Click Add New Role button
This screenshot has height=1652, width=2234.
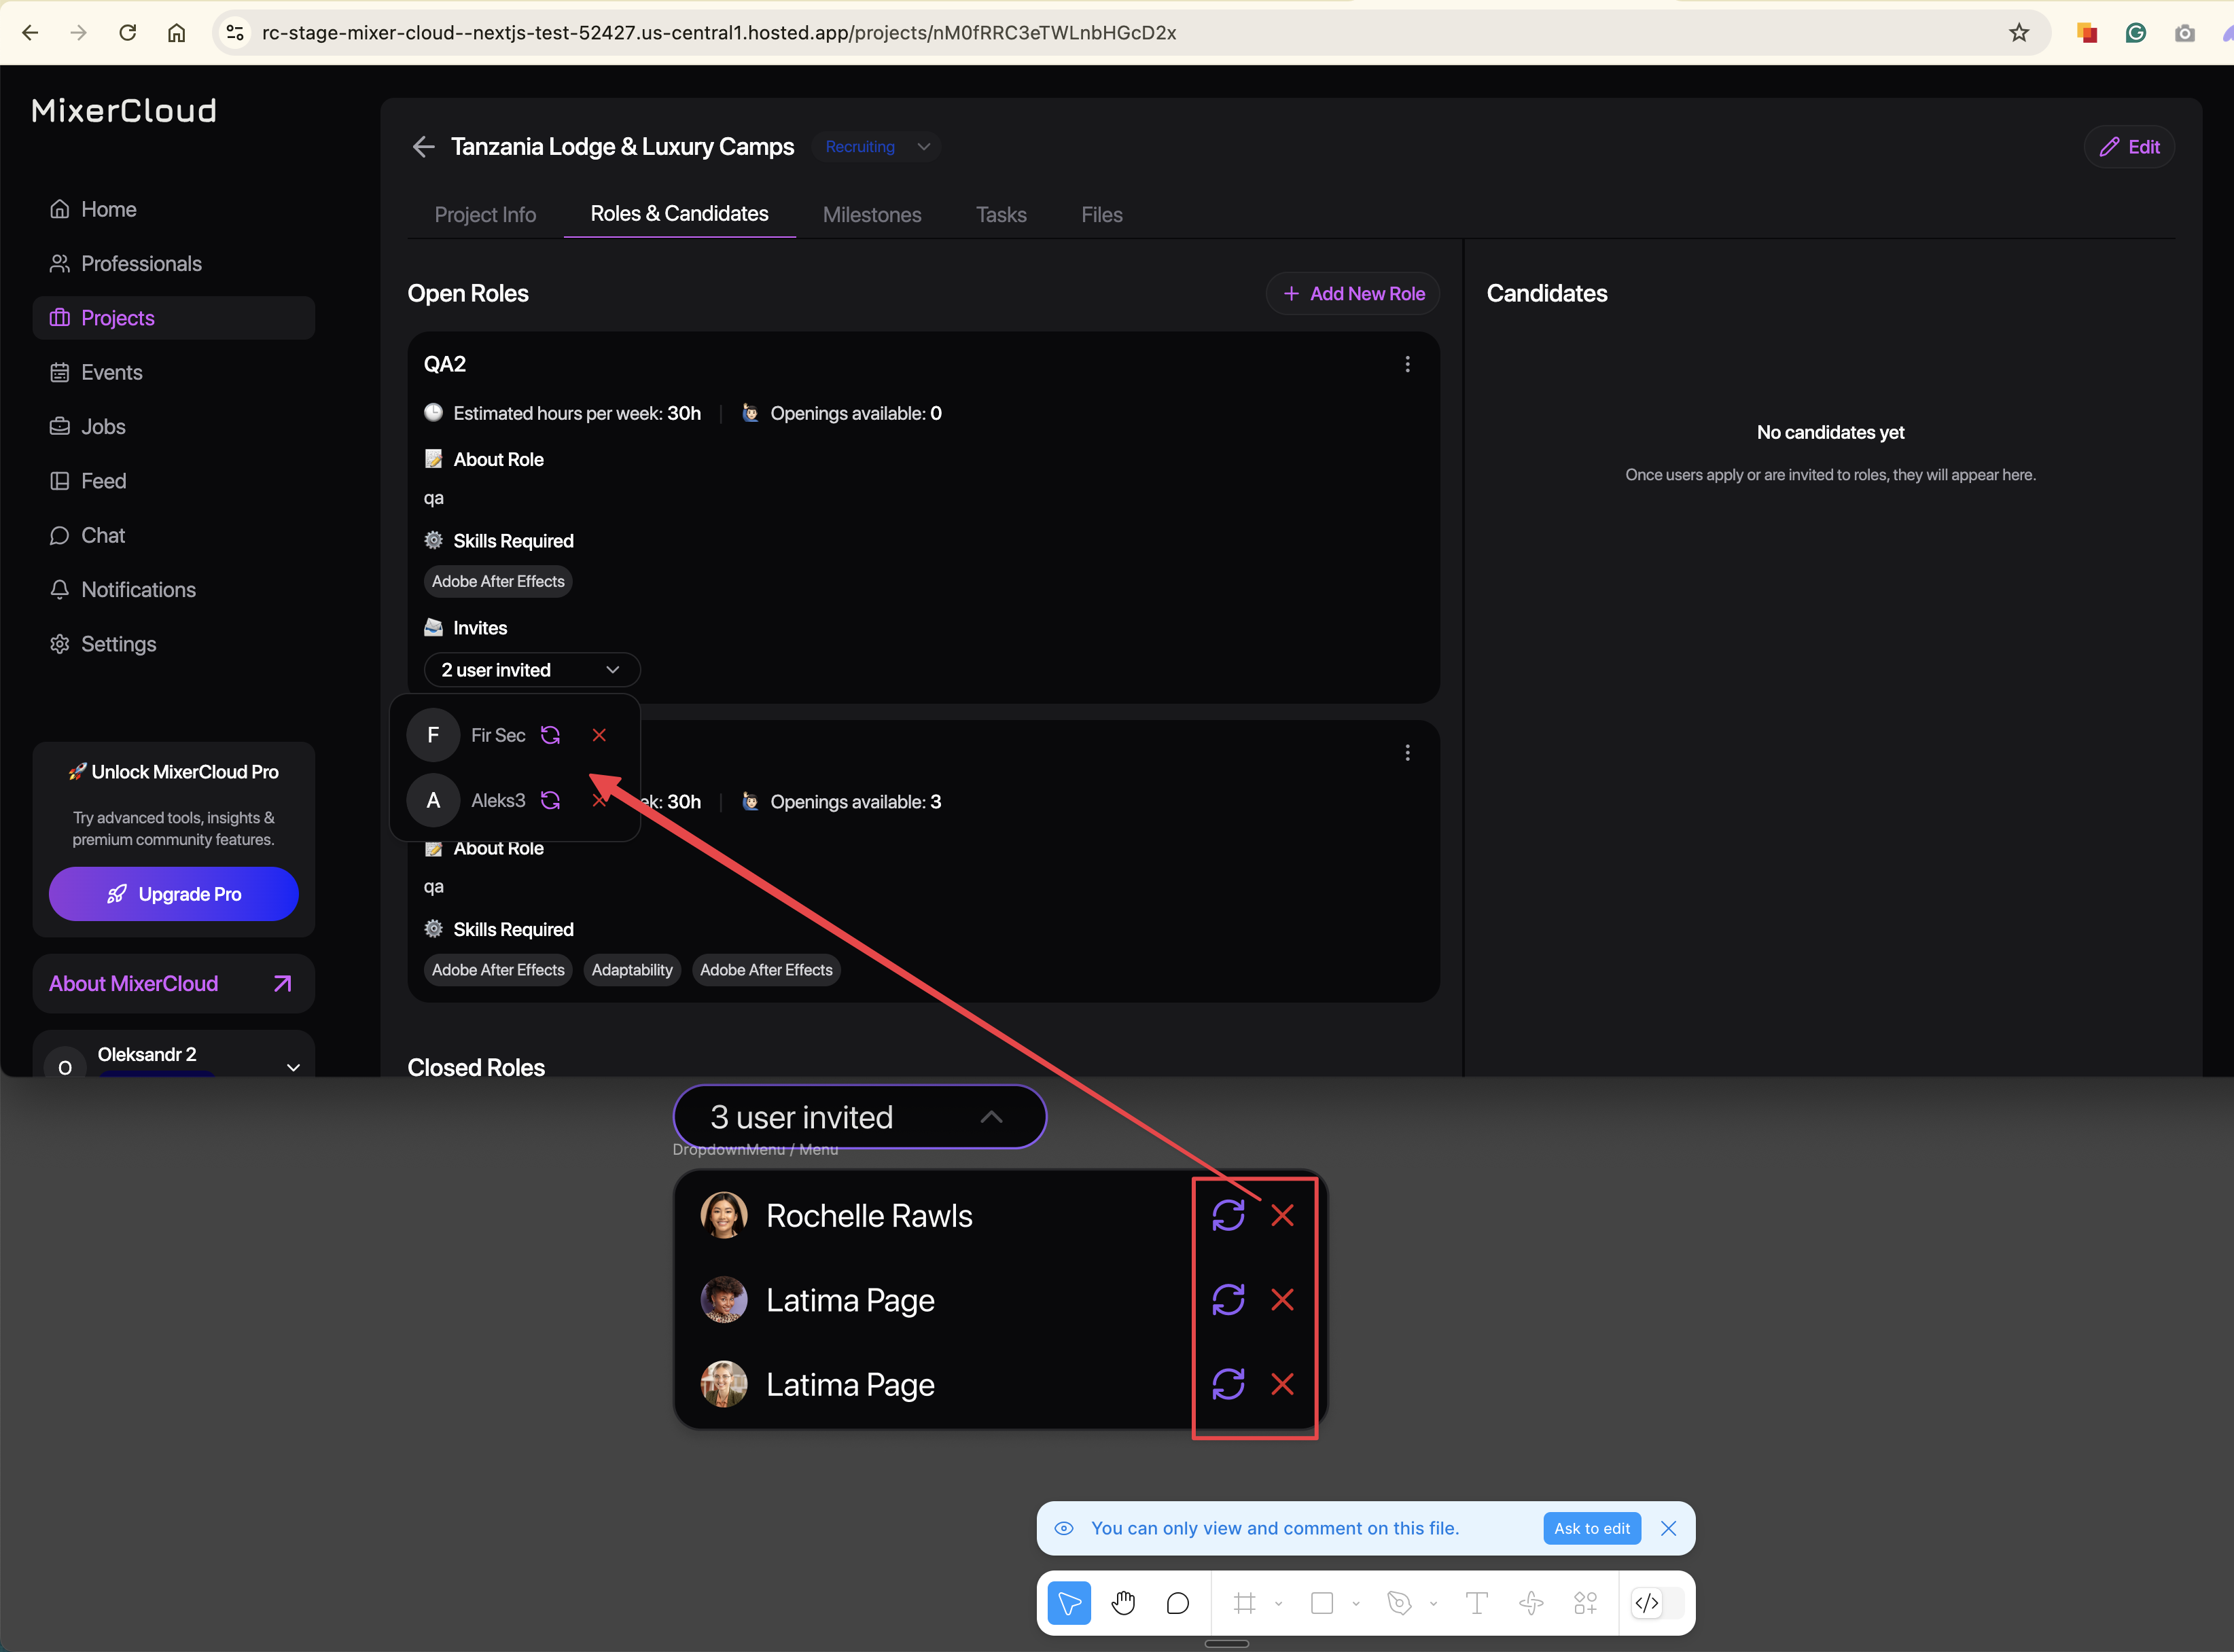[x=1353, y=293]
